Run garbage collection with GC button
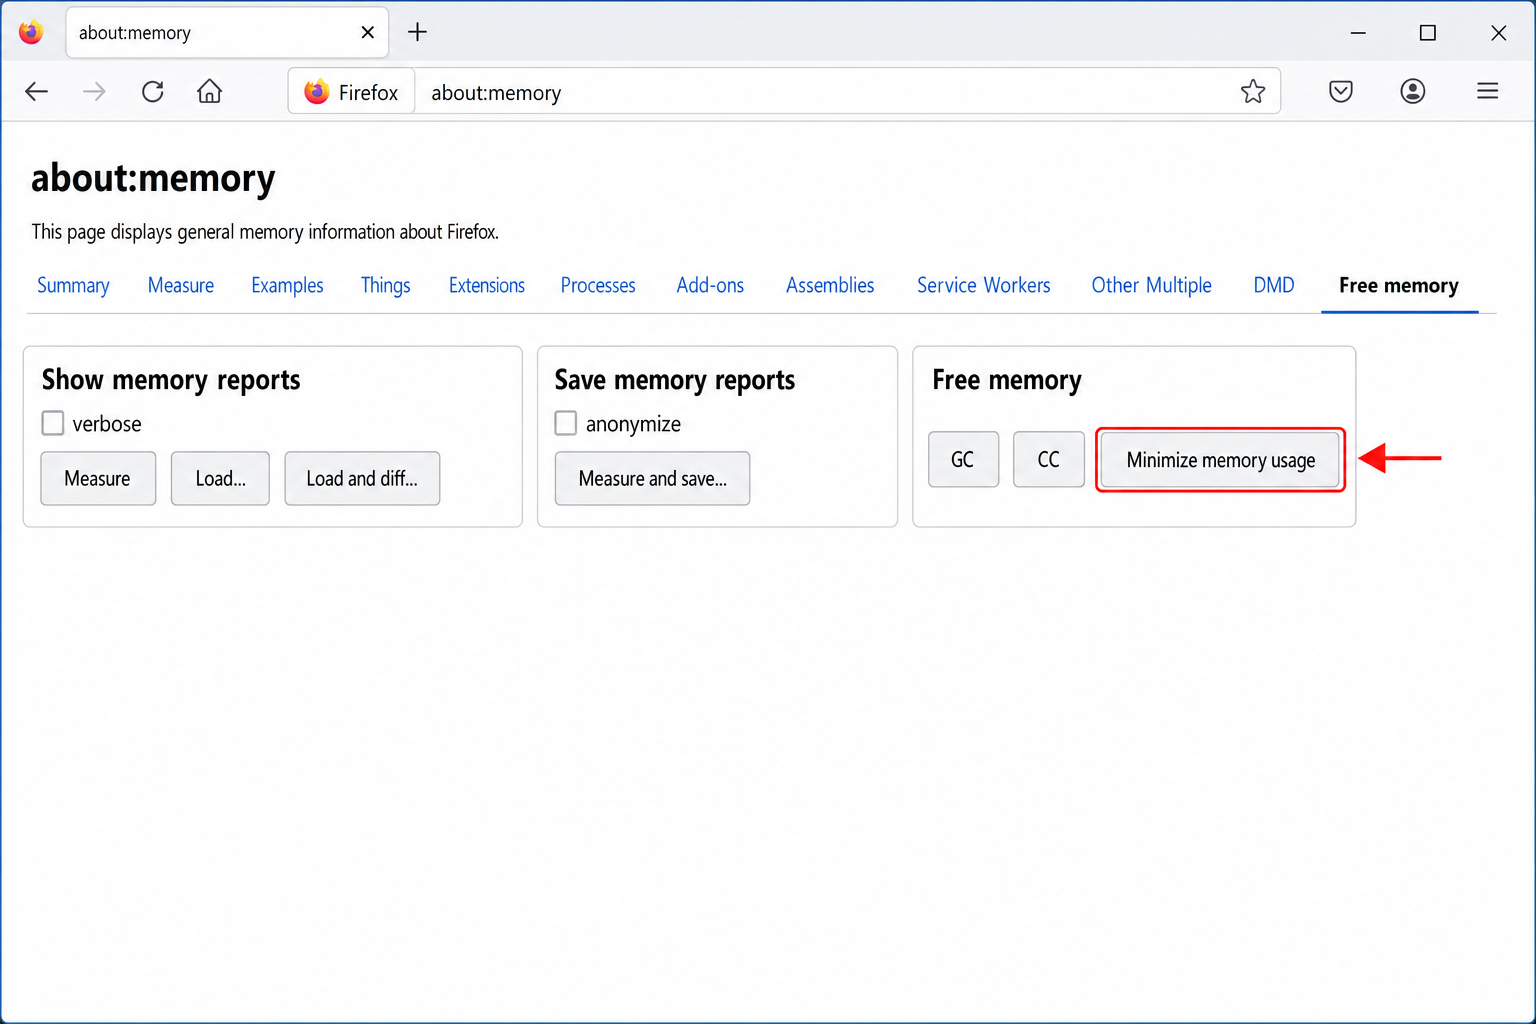 point(963,459)
